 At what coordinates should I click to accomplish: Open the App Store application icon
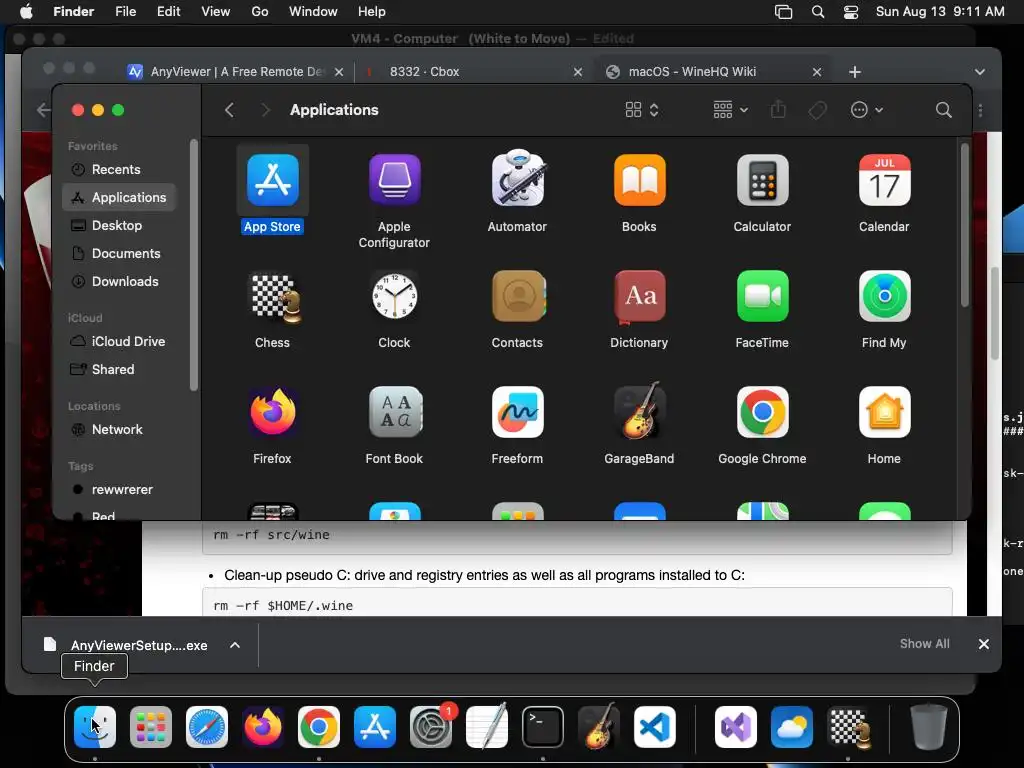click(272, 180)
